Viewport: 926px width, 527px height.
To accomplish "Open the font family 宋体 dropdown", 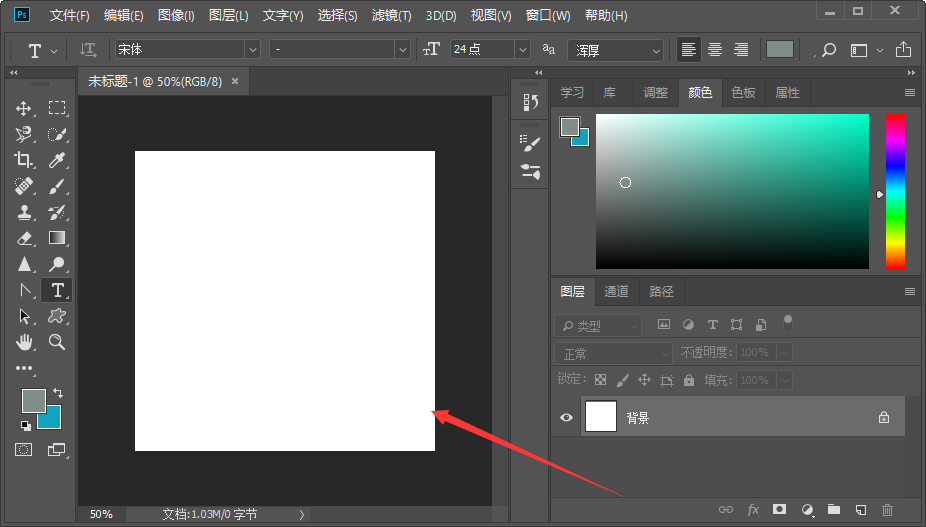I will click(x=253, y=50).
